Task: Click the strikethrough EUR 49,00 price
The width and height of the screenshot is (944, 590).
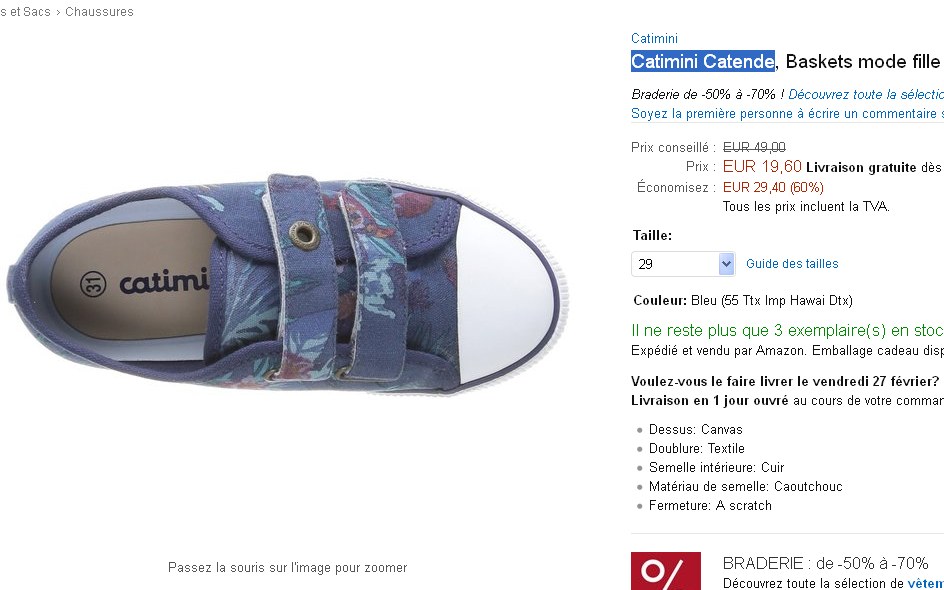Action: coord(754,147)
